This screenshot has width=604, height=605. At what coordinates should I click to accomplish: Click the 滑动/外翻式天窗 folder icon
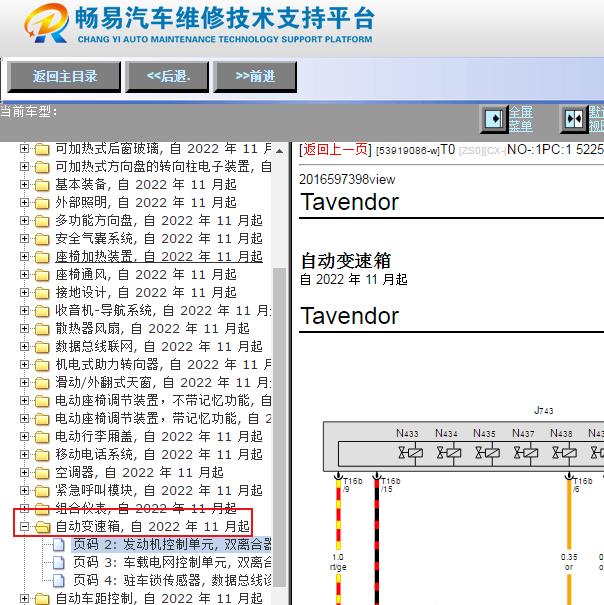(x=42, y=383)
